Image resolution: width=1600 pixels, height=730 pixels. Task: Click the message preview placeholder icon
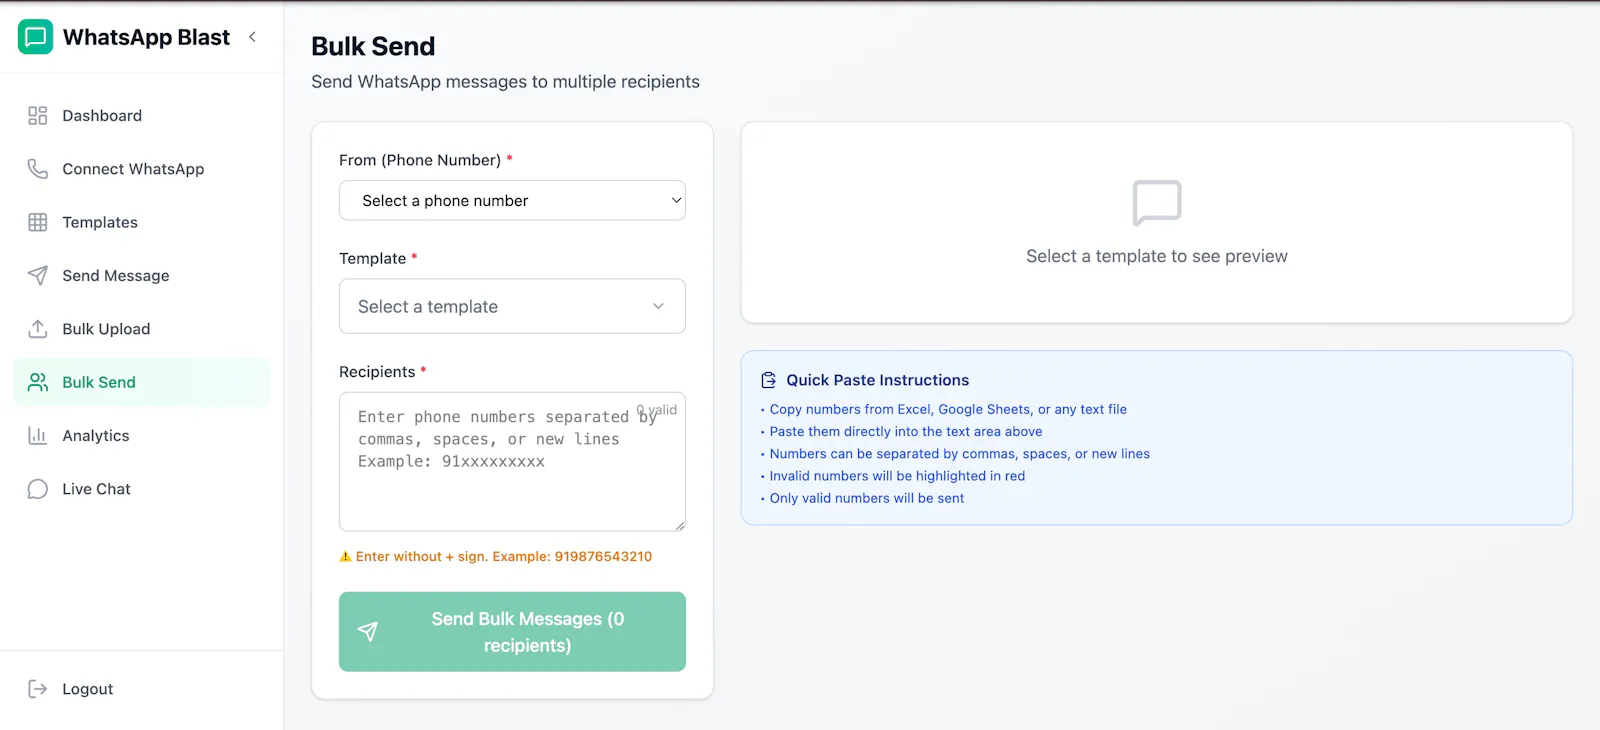point(1157,204)
